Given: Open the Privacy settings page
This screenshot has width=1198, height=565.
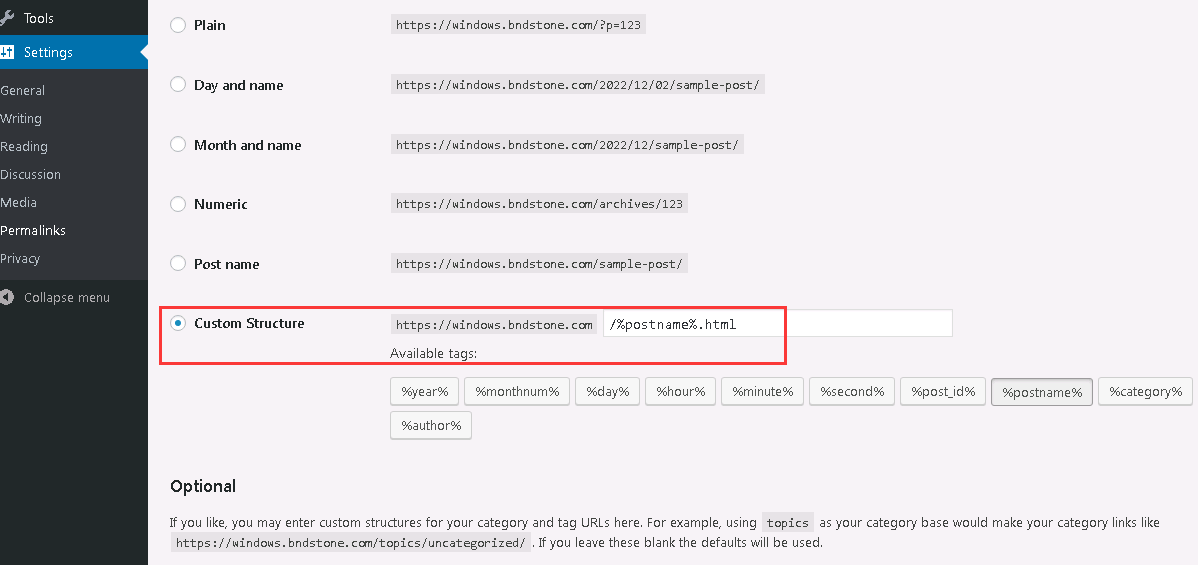Looking at the screenshot, I should [20, 258].
